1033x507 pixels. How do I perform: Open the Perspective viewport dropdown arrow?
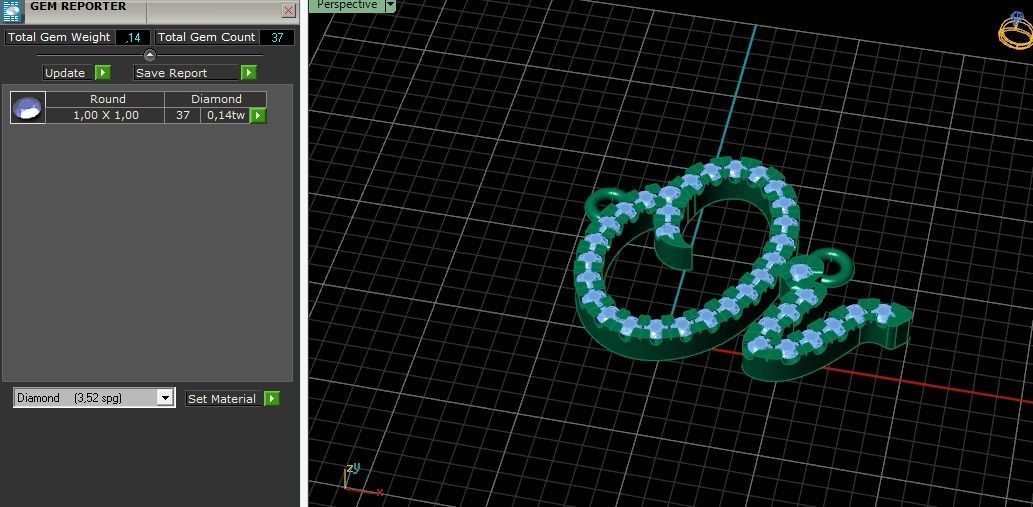point(390,5)
